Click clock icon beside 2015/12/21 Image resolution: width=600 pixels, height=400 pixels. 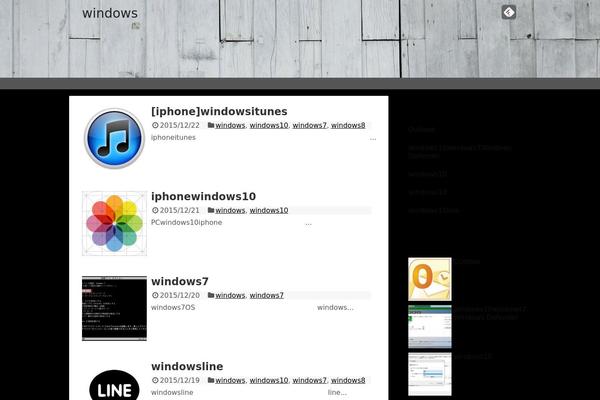pyautogui.click(x=155, y=210)
